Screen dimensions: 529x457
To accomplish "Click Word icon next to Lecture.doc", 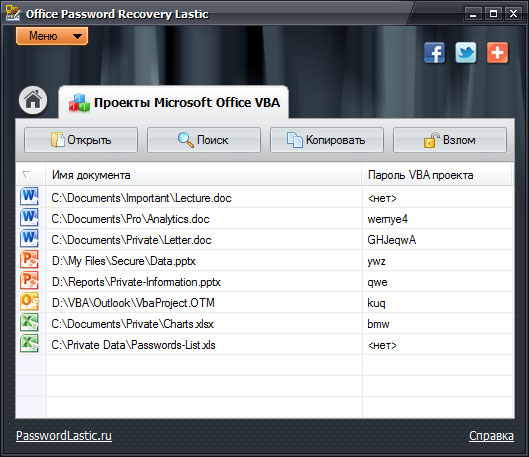I will coord(29,197).
